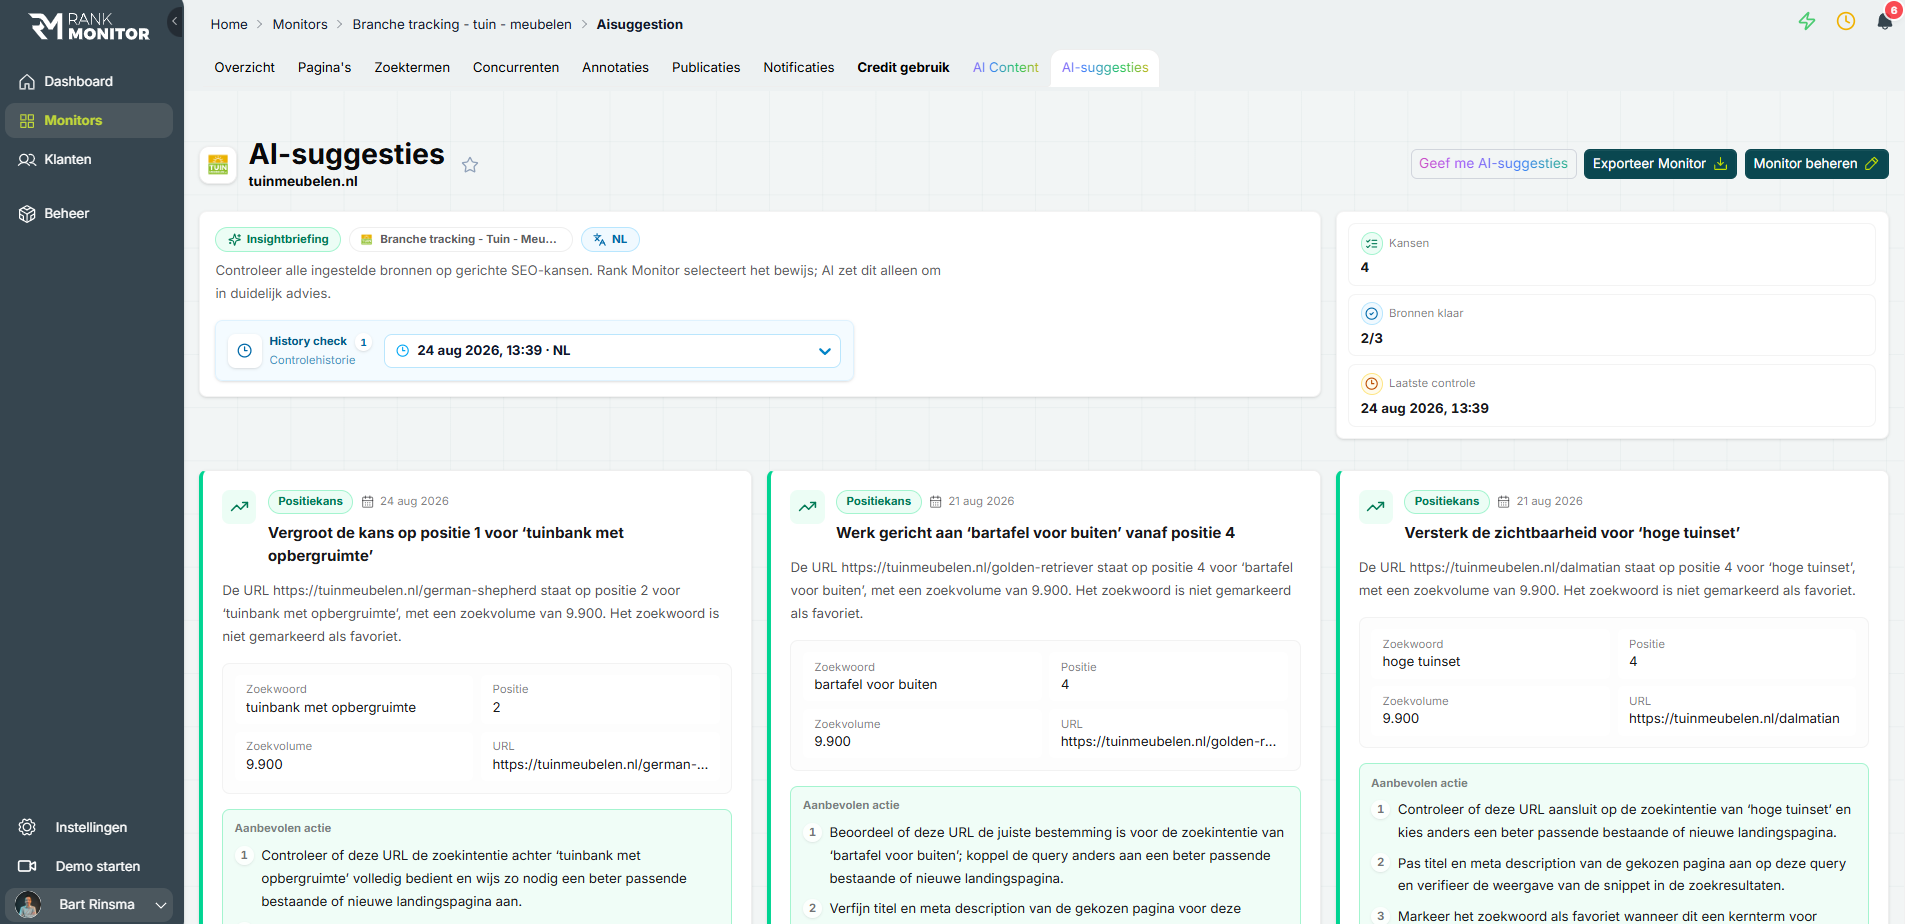Click the NL language chip
Image resolution: width=1905 pixels, height=924 pixels.
(610, 239)
